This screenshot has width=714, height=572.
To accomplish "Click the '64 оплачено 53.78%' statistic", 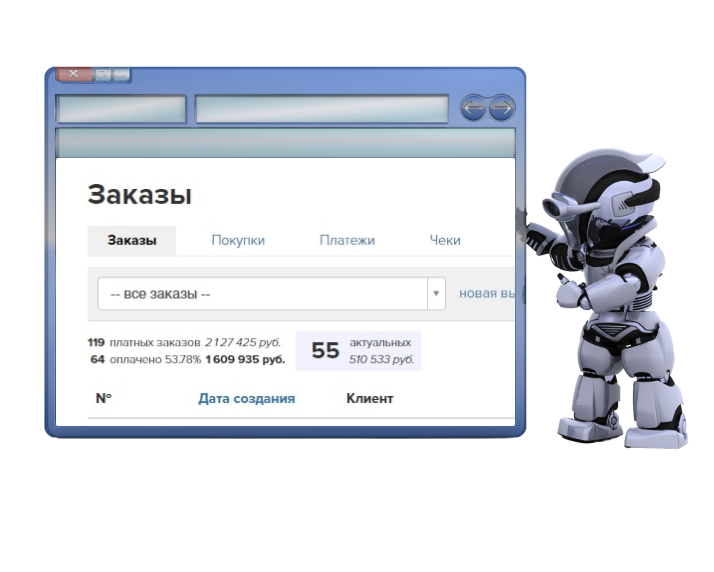I will (x=146, y=360).
